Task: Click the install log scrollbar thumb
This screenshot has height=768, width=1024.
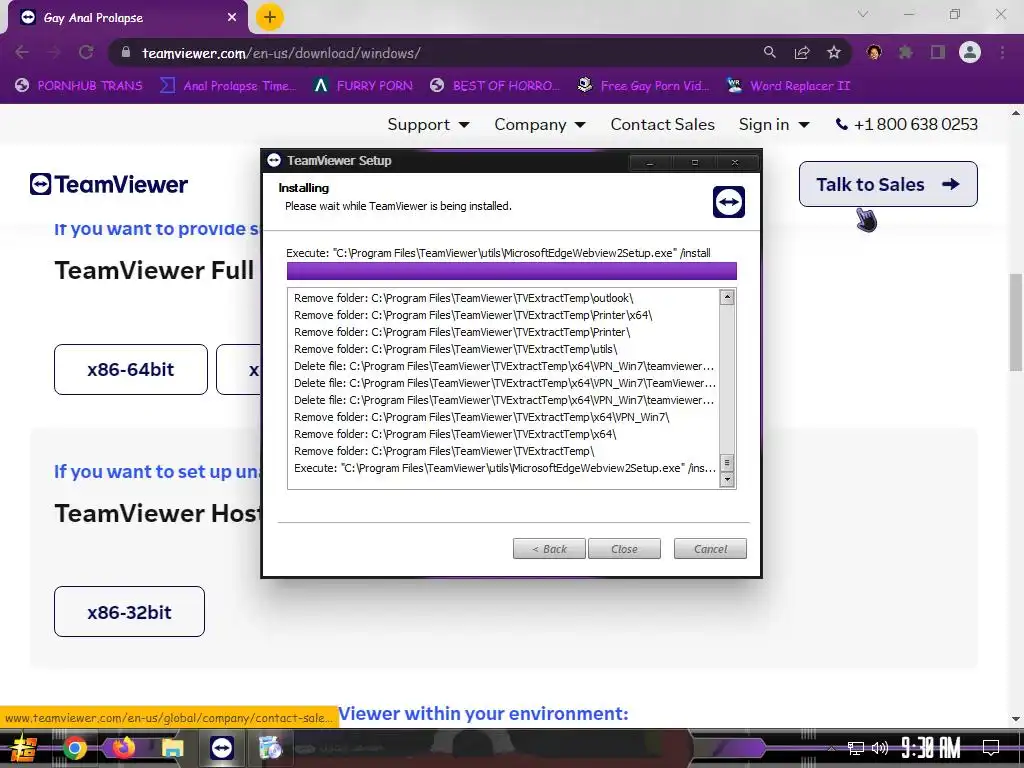Action: pos(727,463)
